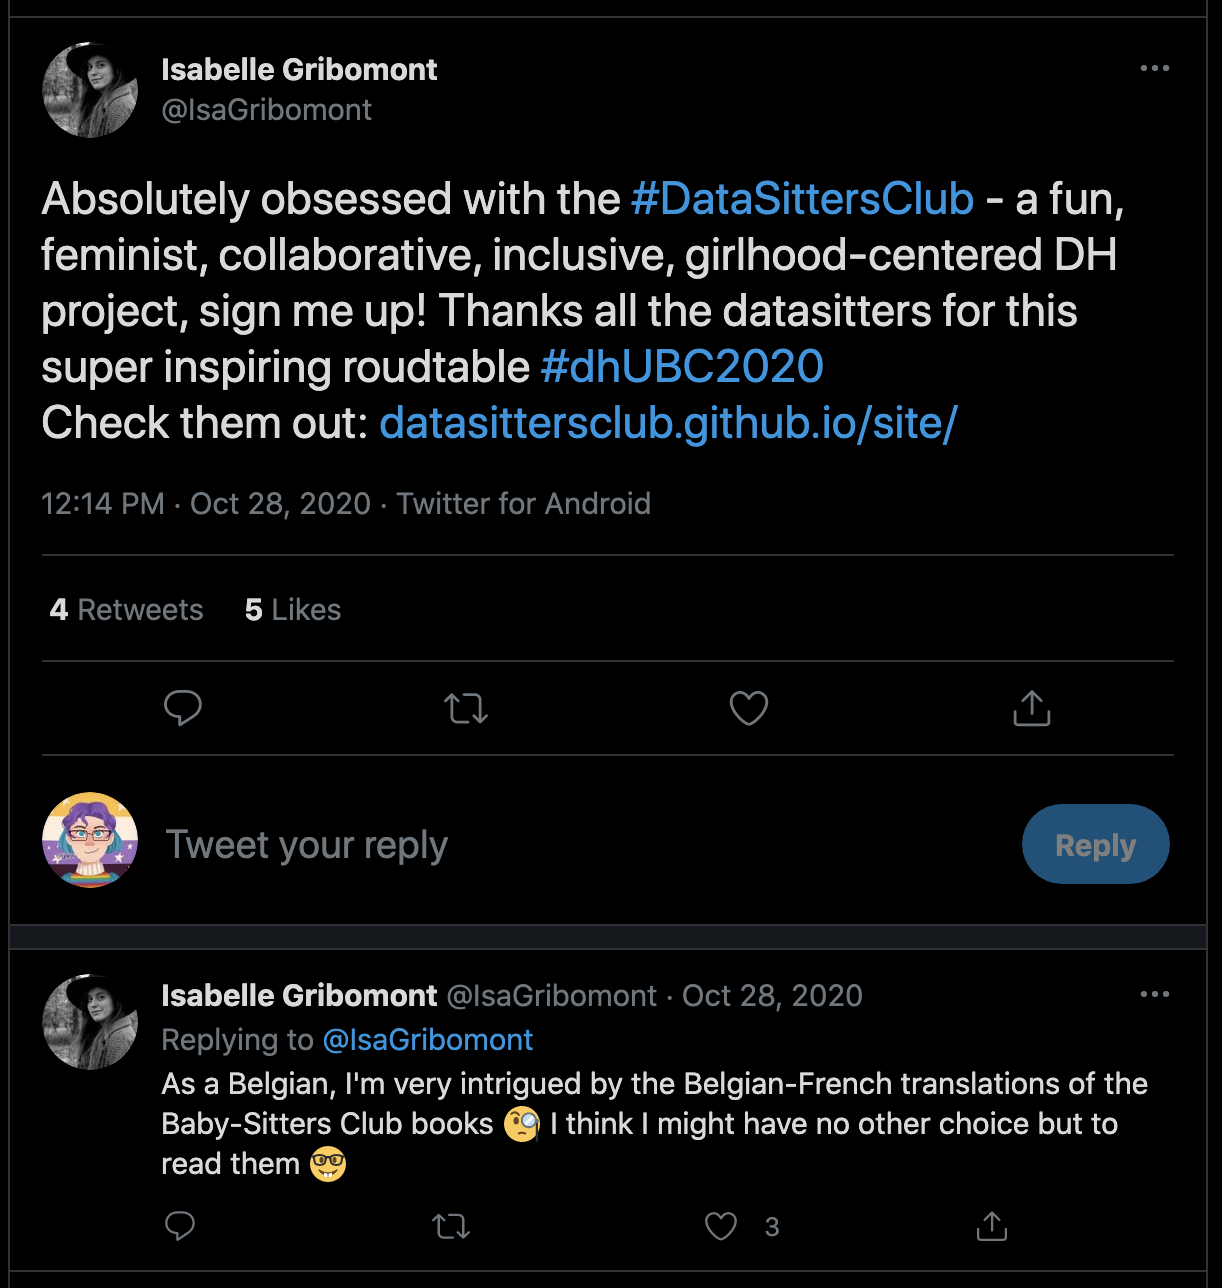This screenshot has width=1222, height=1288.
Task: Reply using the speech bubble icon on the Belgian tweet
Action: click(180, 1225)
